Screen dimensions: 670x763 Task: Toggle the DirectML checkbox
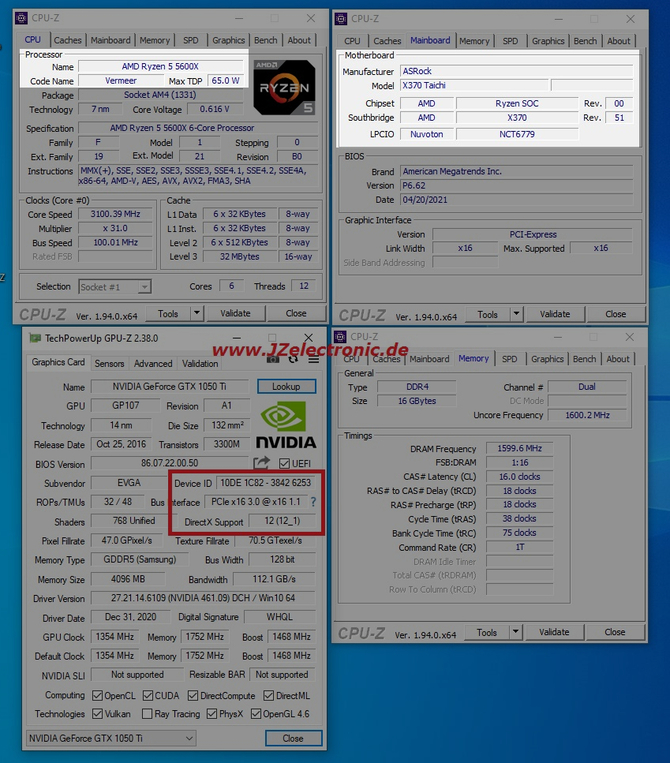[x=269, y=695]
